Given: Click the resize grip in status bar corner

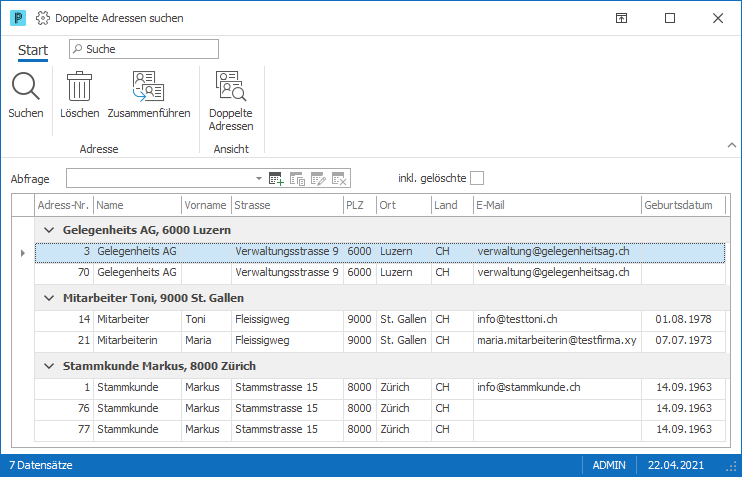Looking at the screenshot, I should [x=732, y=467].
